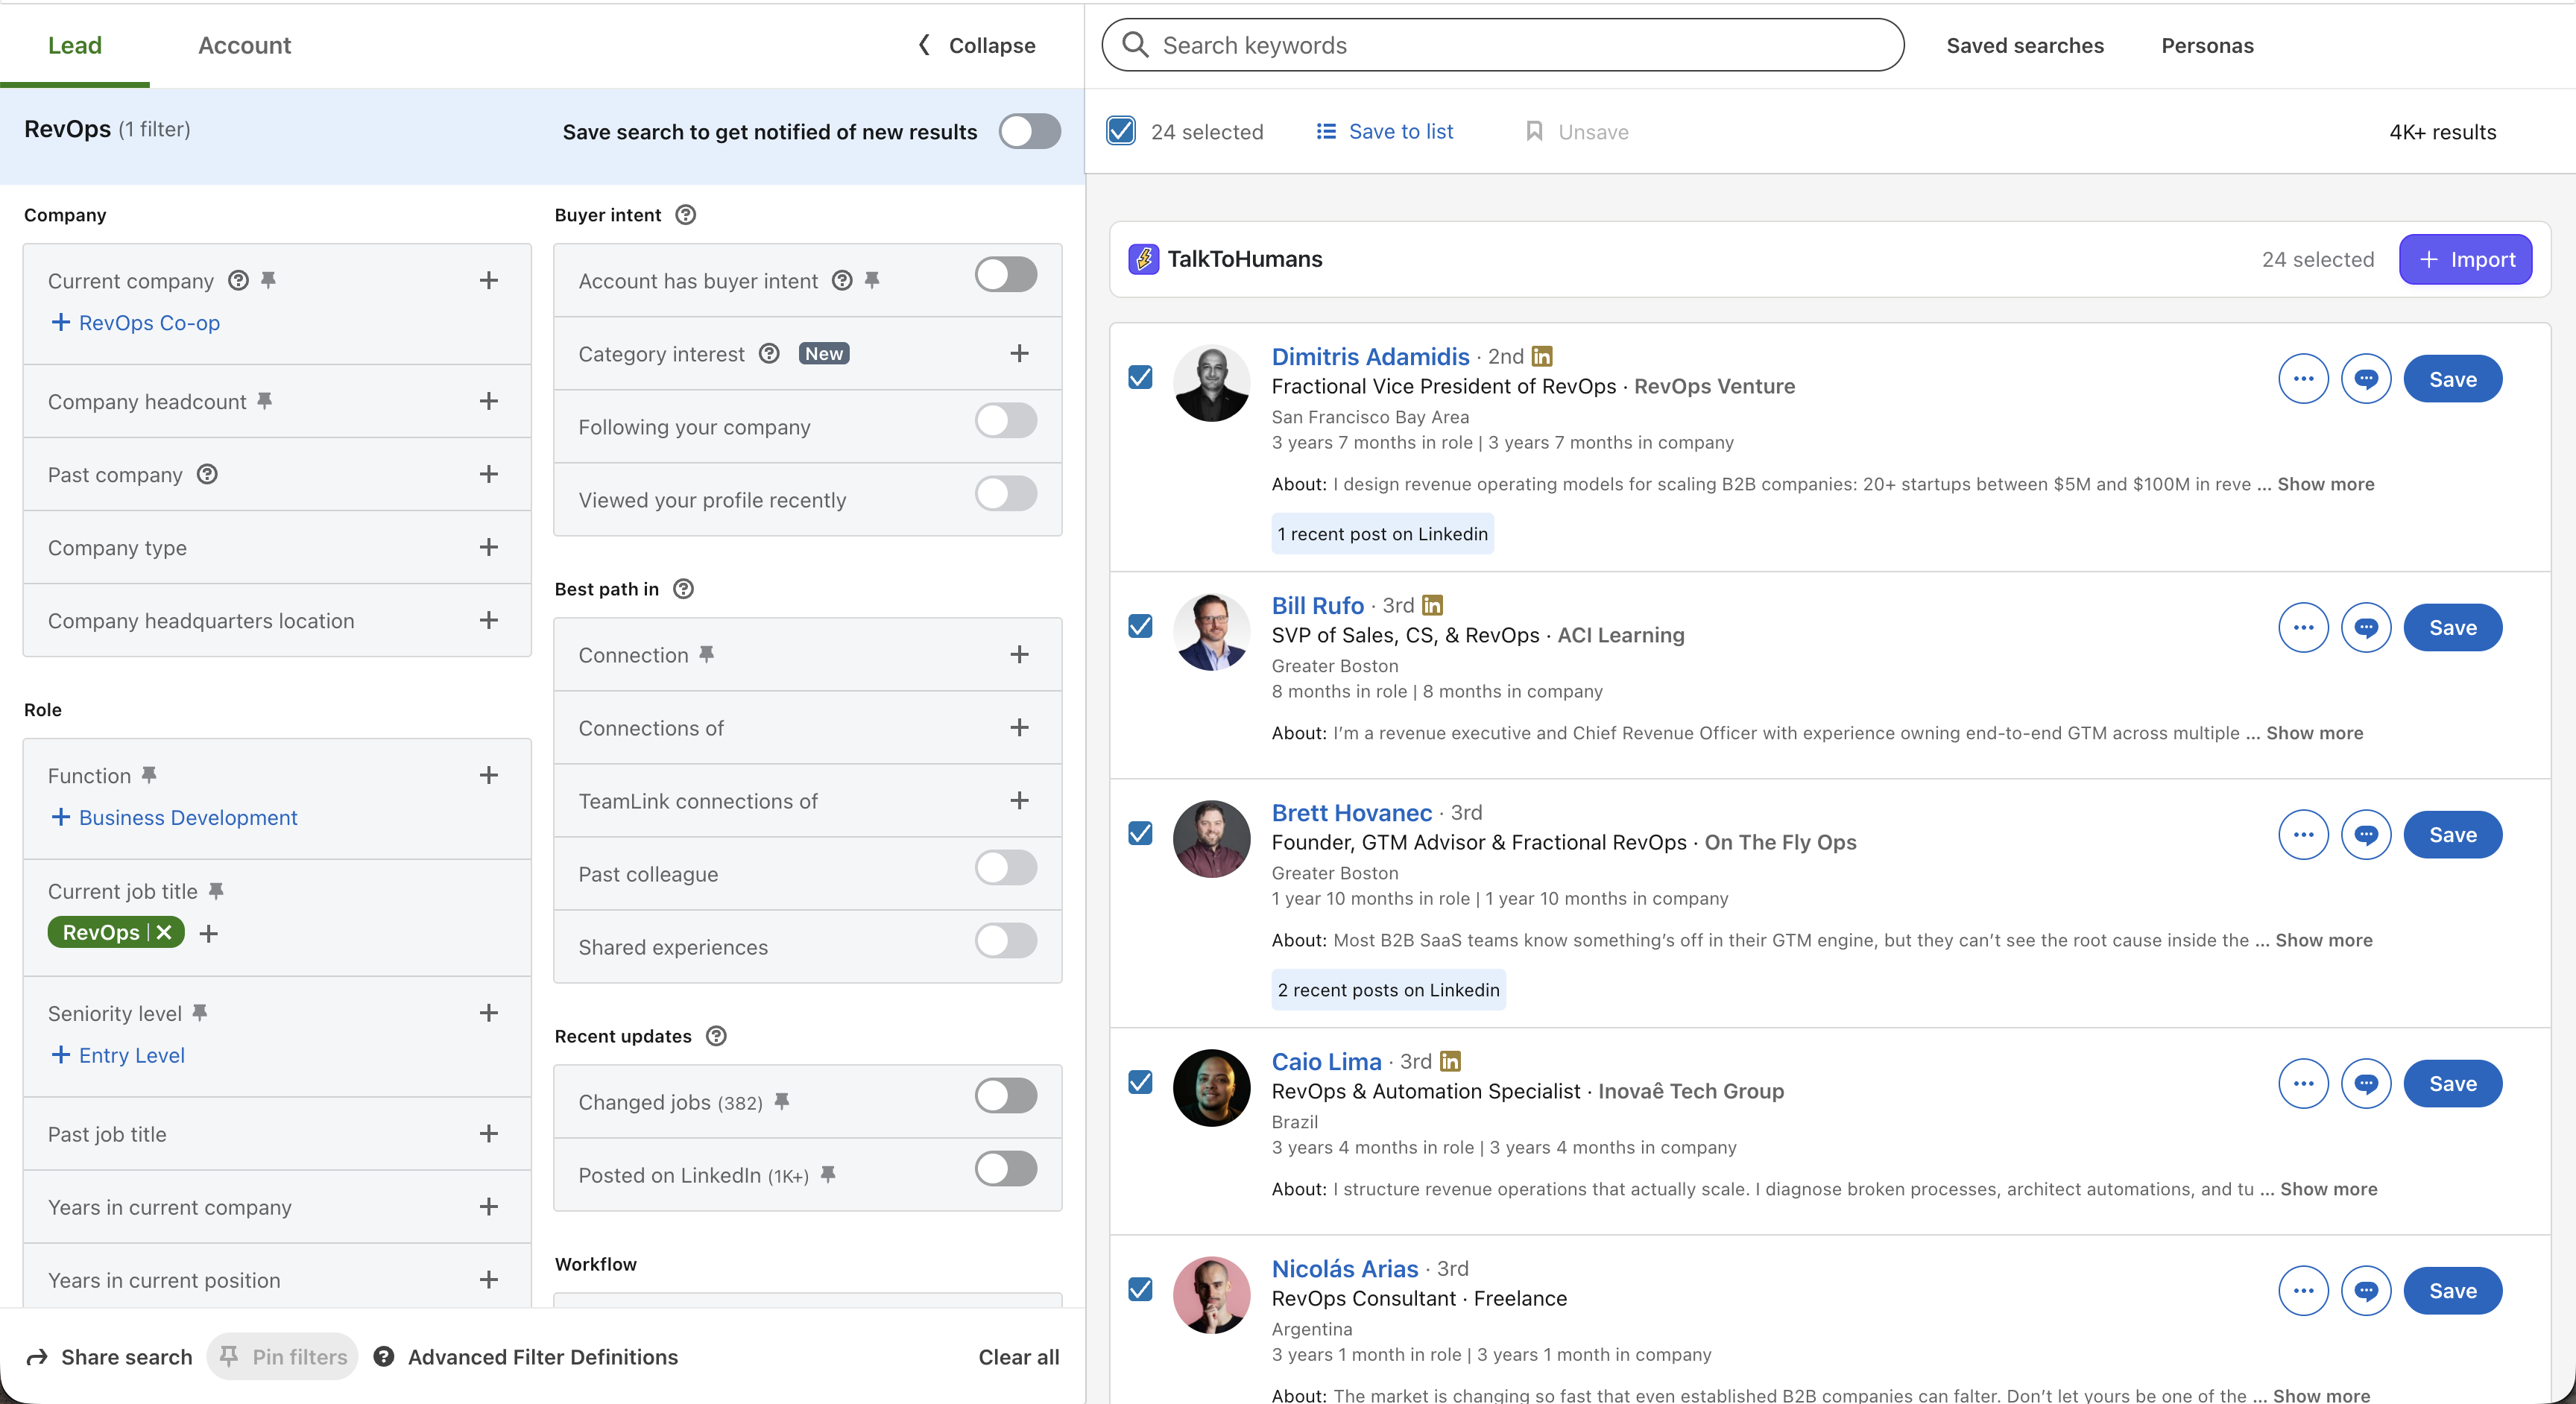Uncheck Caio Lima's checkbox
This screenshot has width=2576, height=1404.
(x=1140, y=1082)
